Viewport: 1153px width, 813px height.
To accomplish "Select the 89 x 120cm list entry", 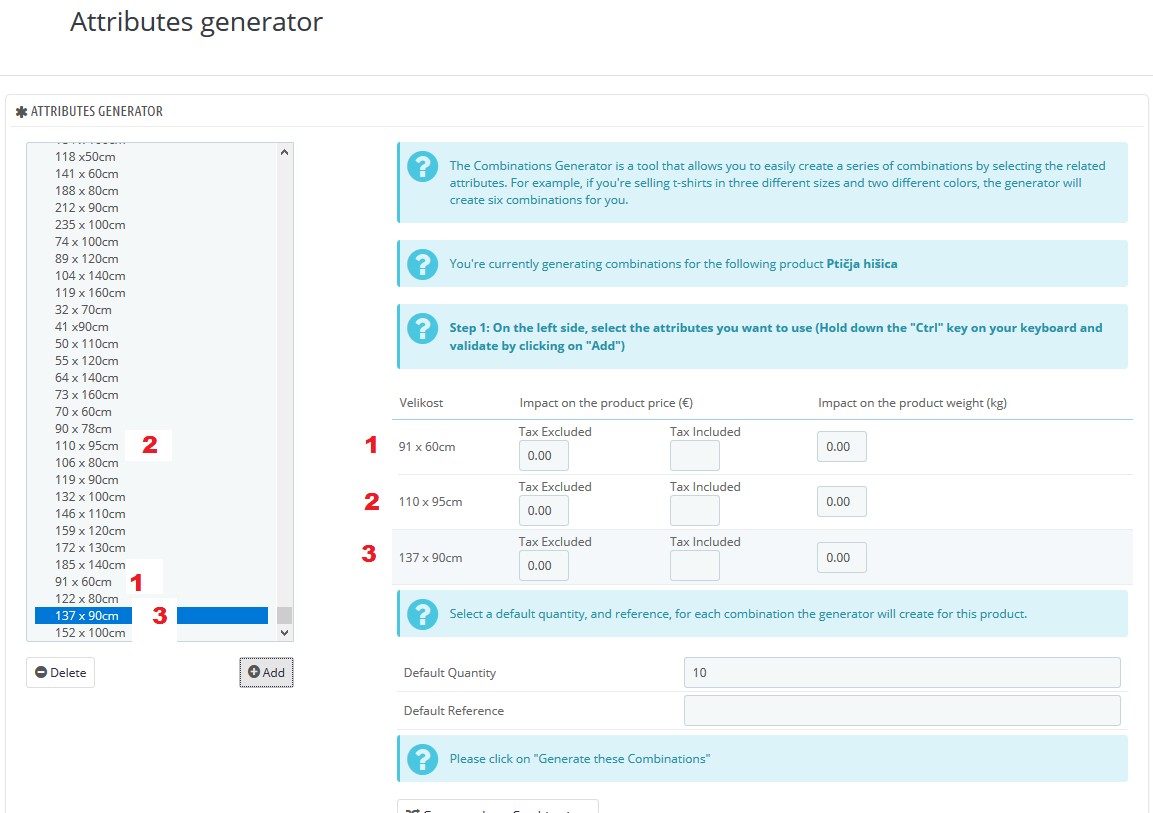I will coord(86,258).
